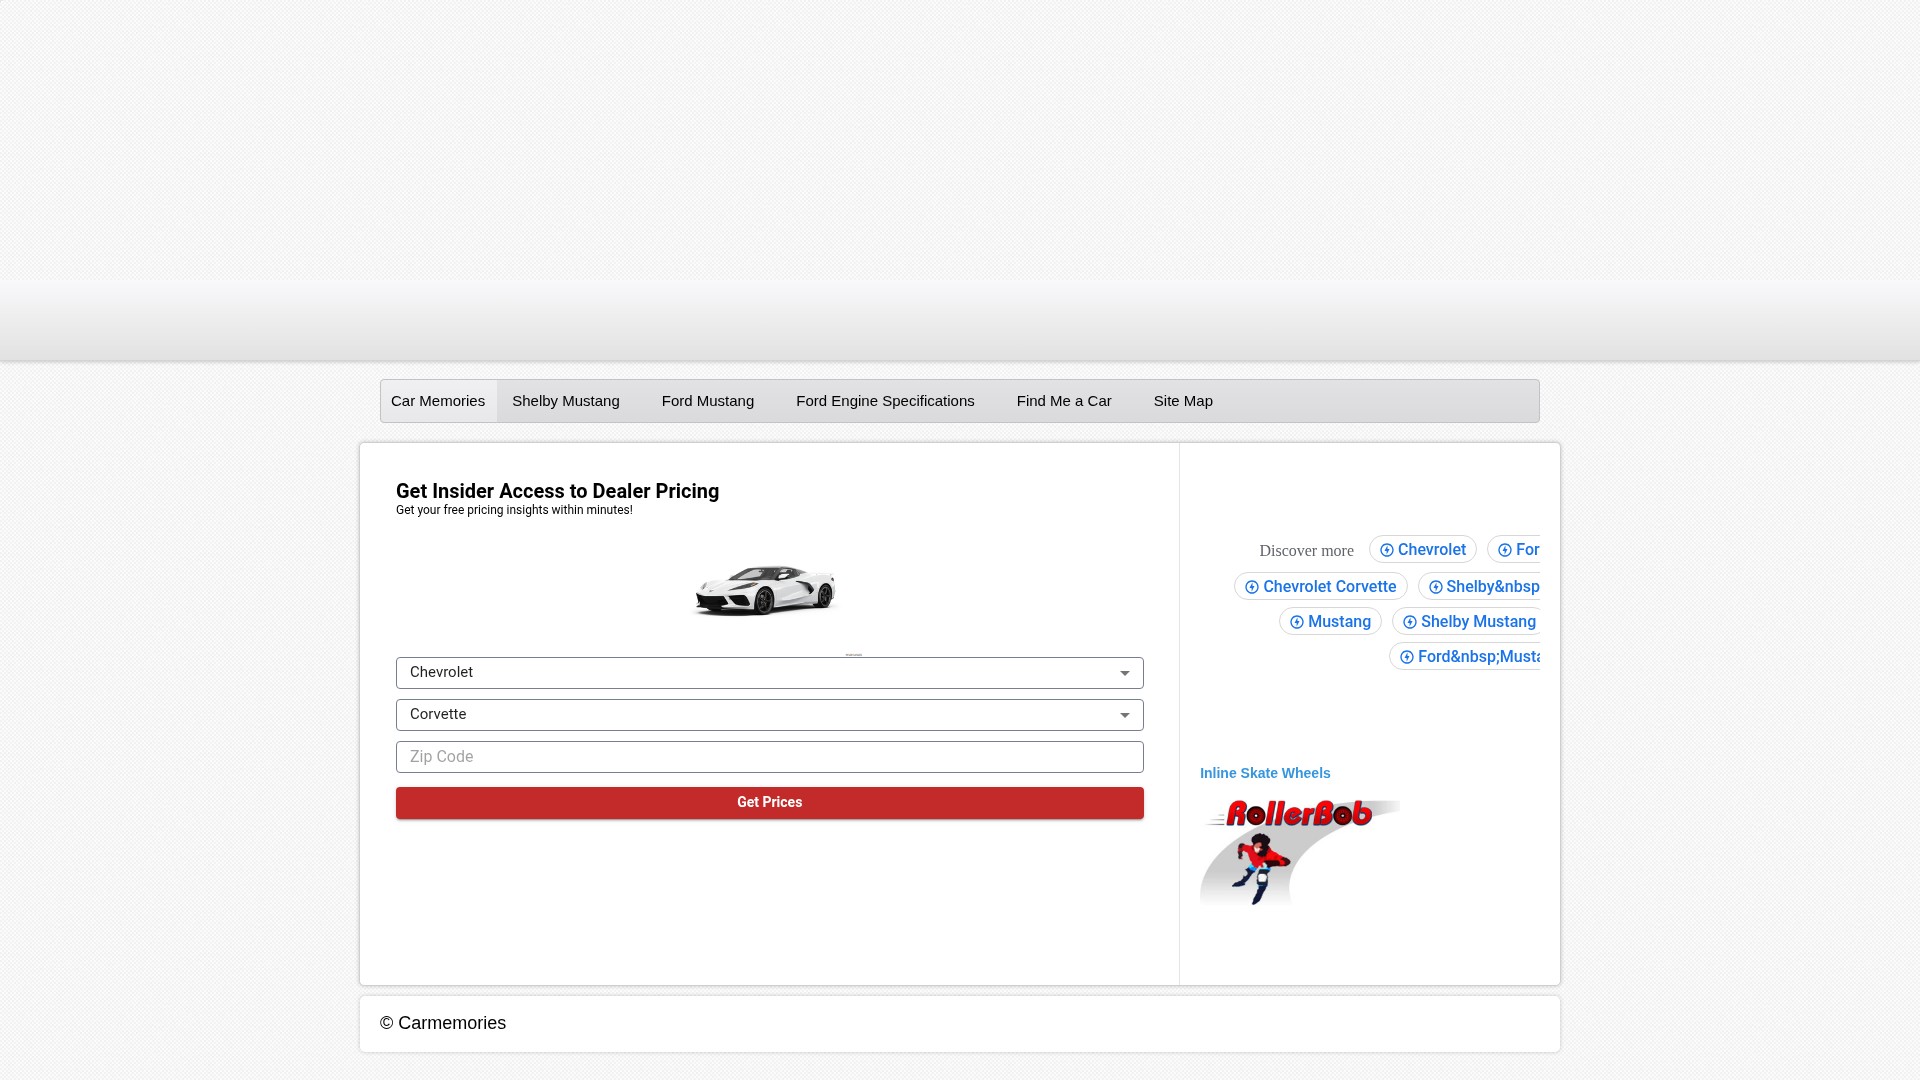Open the Shelby Mustang discover chip
This screenshot has height=1080, width=1920.
click(x=1467, y=622)
